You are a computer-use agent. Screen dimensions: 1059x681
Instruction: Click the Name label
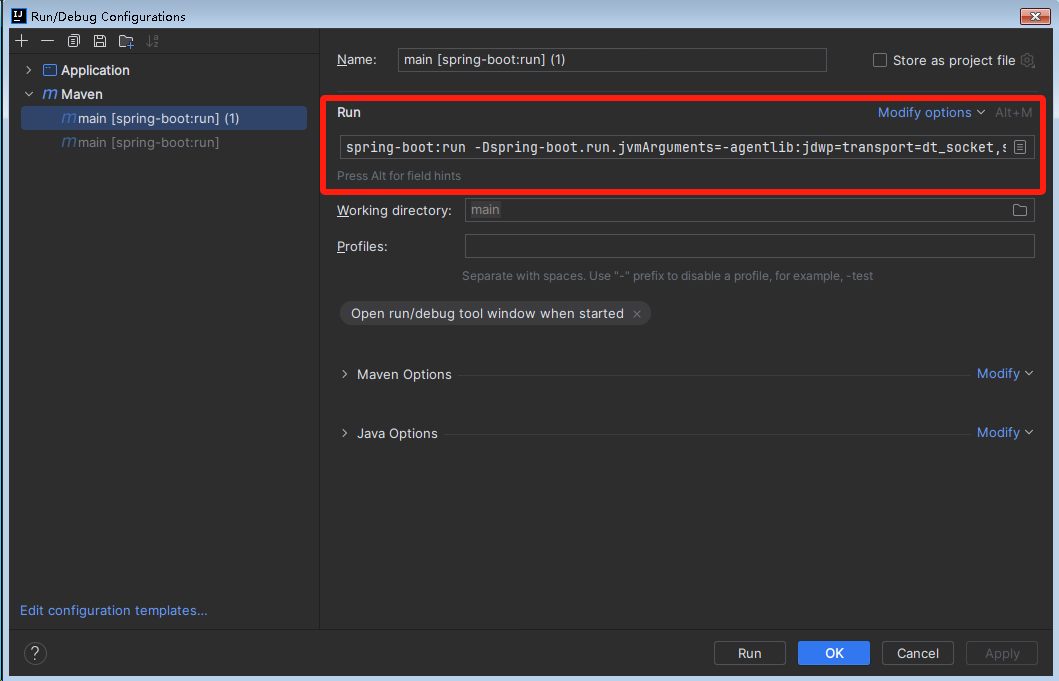pyautogui.click(x=357, y=59)
